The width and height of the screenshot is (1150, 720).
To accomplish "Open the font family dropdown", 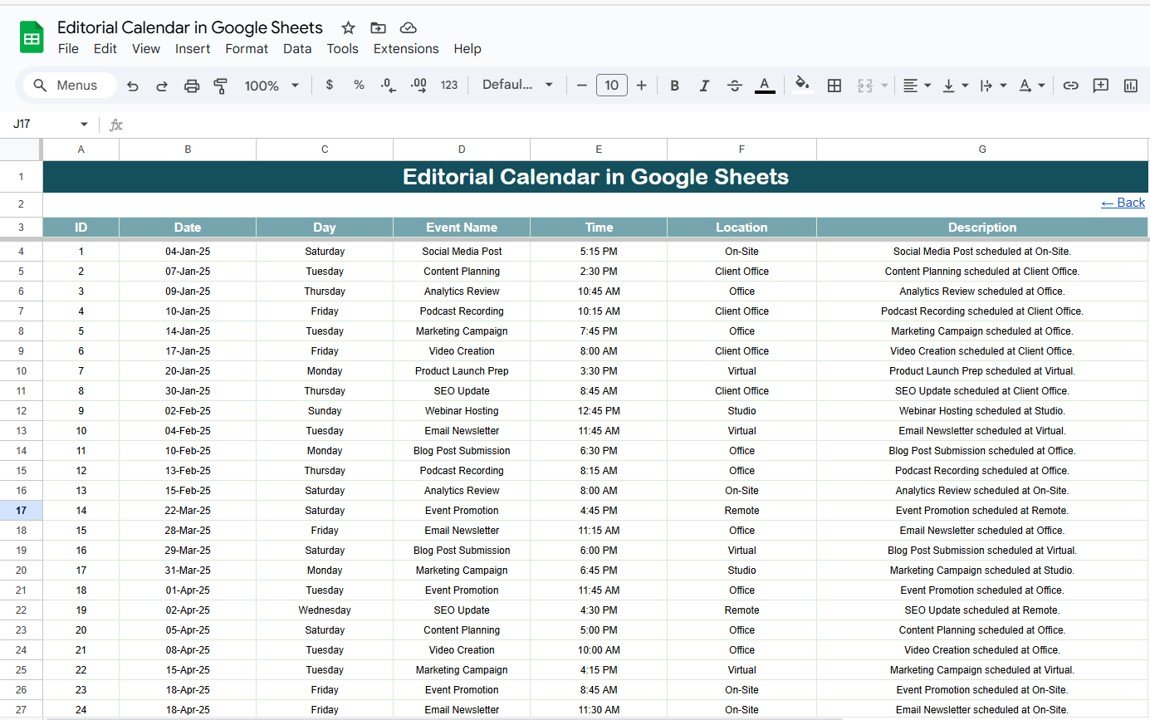I will pos(517,86).
